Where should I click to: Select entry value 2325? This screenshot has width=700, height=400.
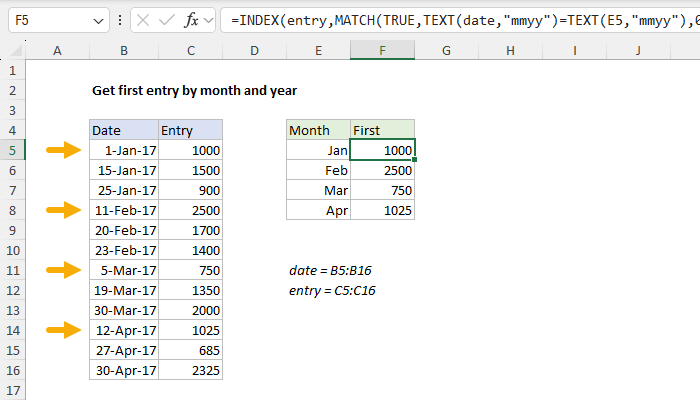(x=191, y=371)
